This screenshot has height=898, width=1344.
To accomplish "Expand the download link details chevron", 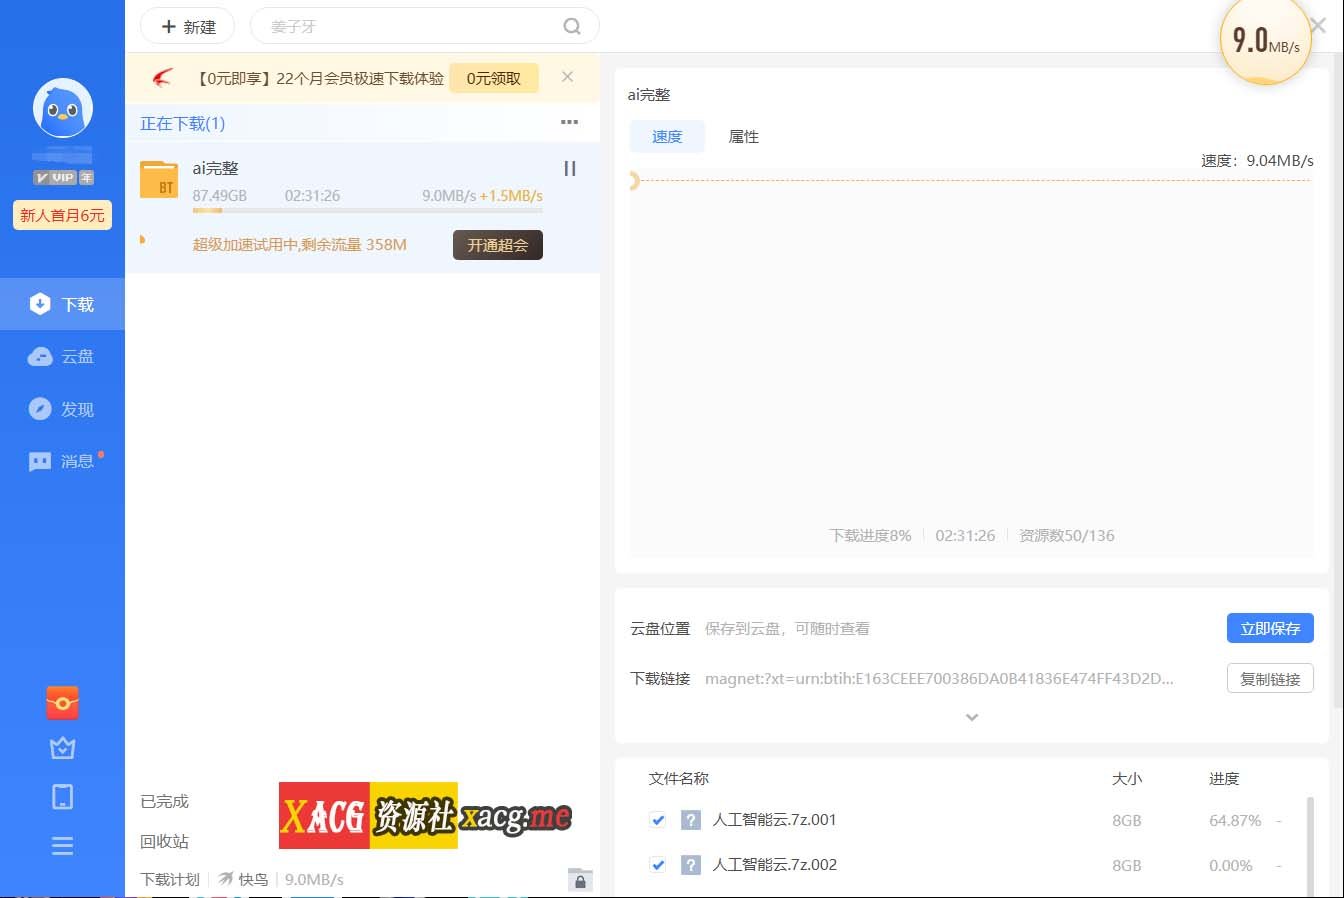I will [x=971, y=717].
